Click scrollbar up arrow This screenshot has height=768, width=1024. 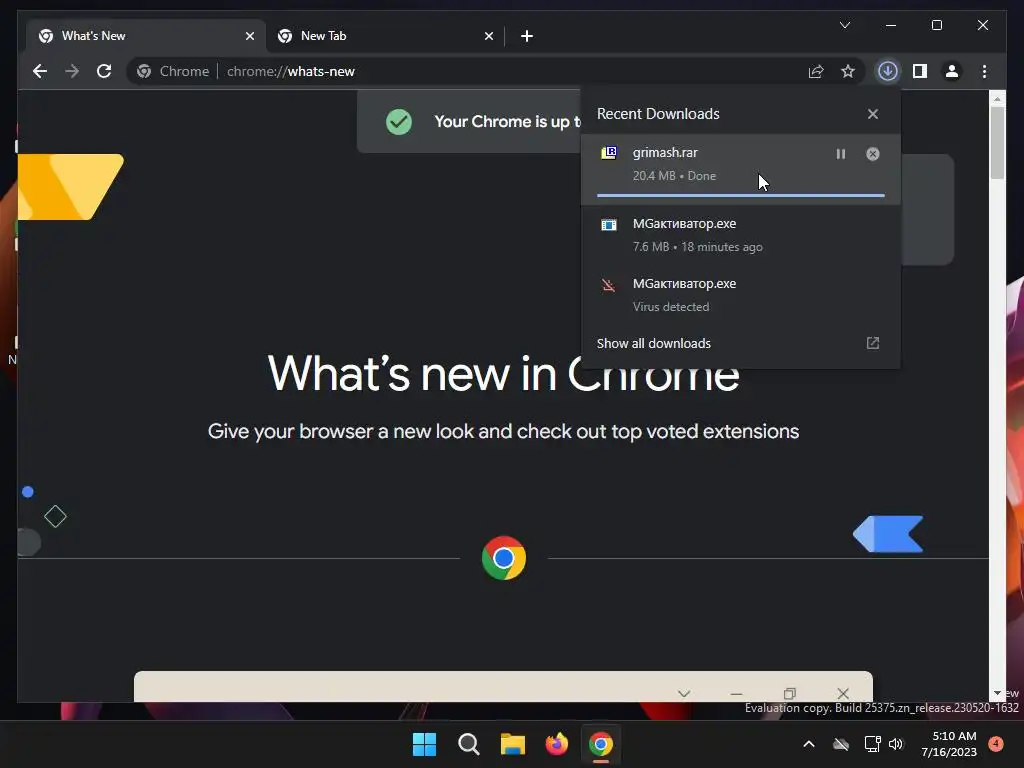[x=997, y=99]
